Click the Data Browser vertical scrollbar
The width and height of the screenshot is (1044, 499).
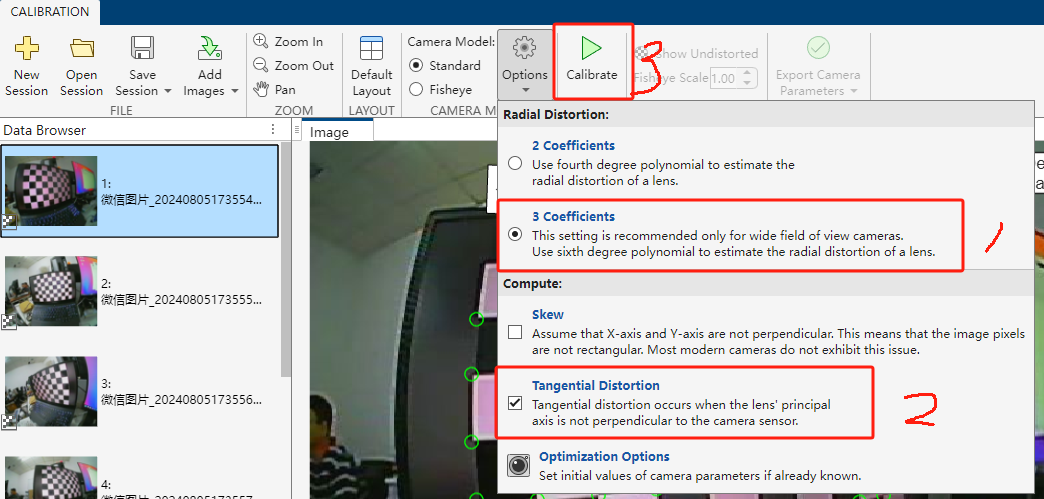[285, 260]
